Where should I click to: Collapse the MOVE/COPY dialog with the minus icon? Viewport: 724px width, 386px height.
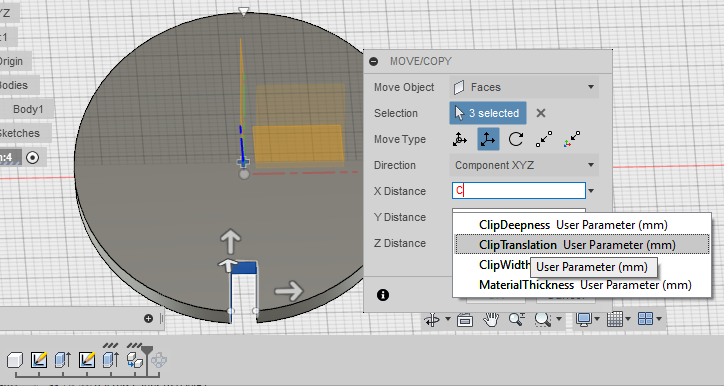click(x=374, y=61)
